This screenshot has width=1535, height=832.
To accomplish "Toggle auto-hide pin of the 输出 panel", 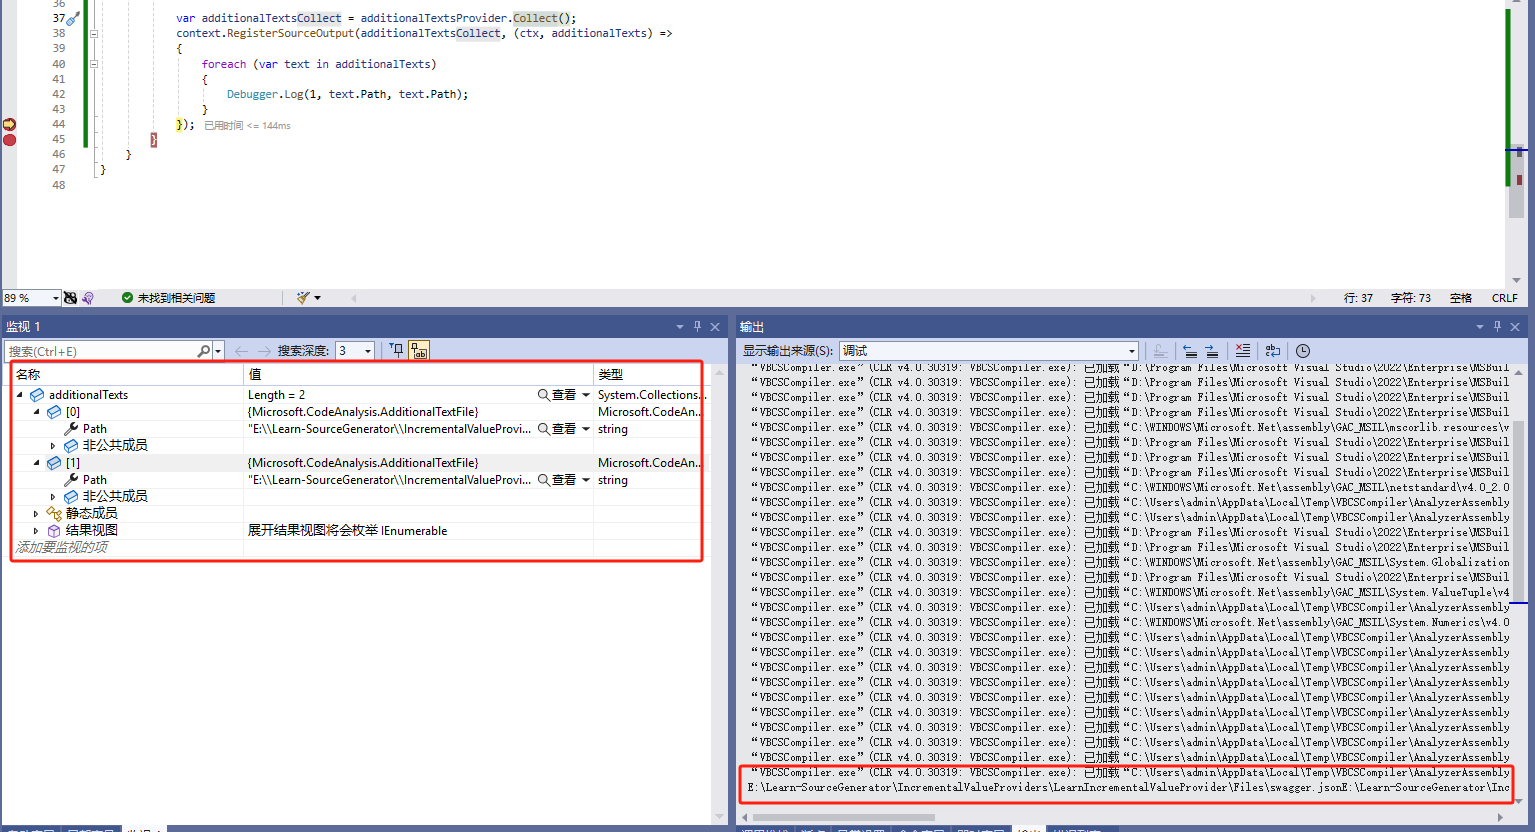I will click(1497, 327).
